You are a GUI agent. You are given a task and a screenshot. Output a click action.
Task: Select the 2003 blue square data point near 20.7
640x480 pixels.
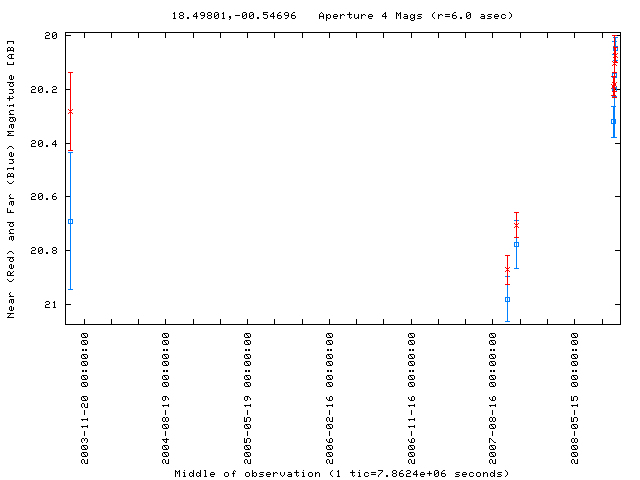click(x=70, y=222)
